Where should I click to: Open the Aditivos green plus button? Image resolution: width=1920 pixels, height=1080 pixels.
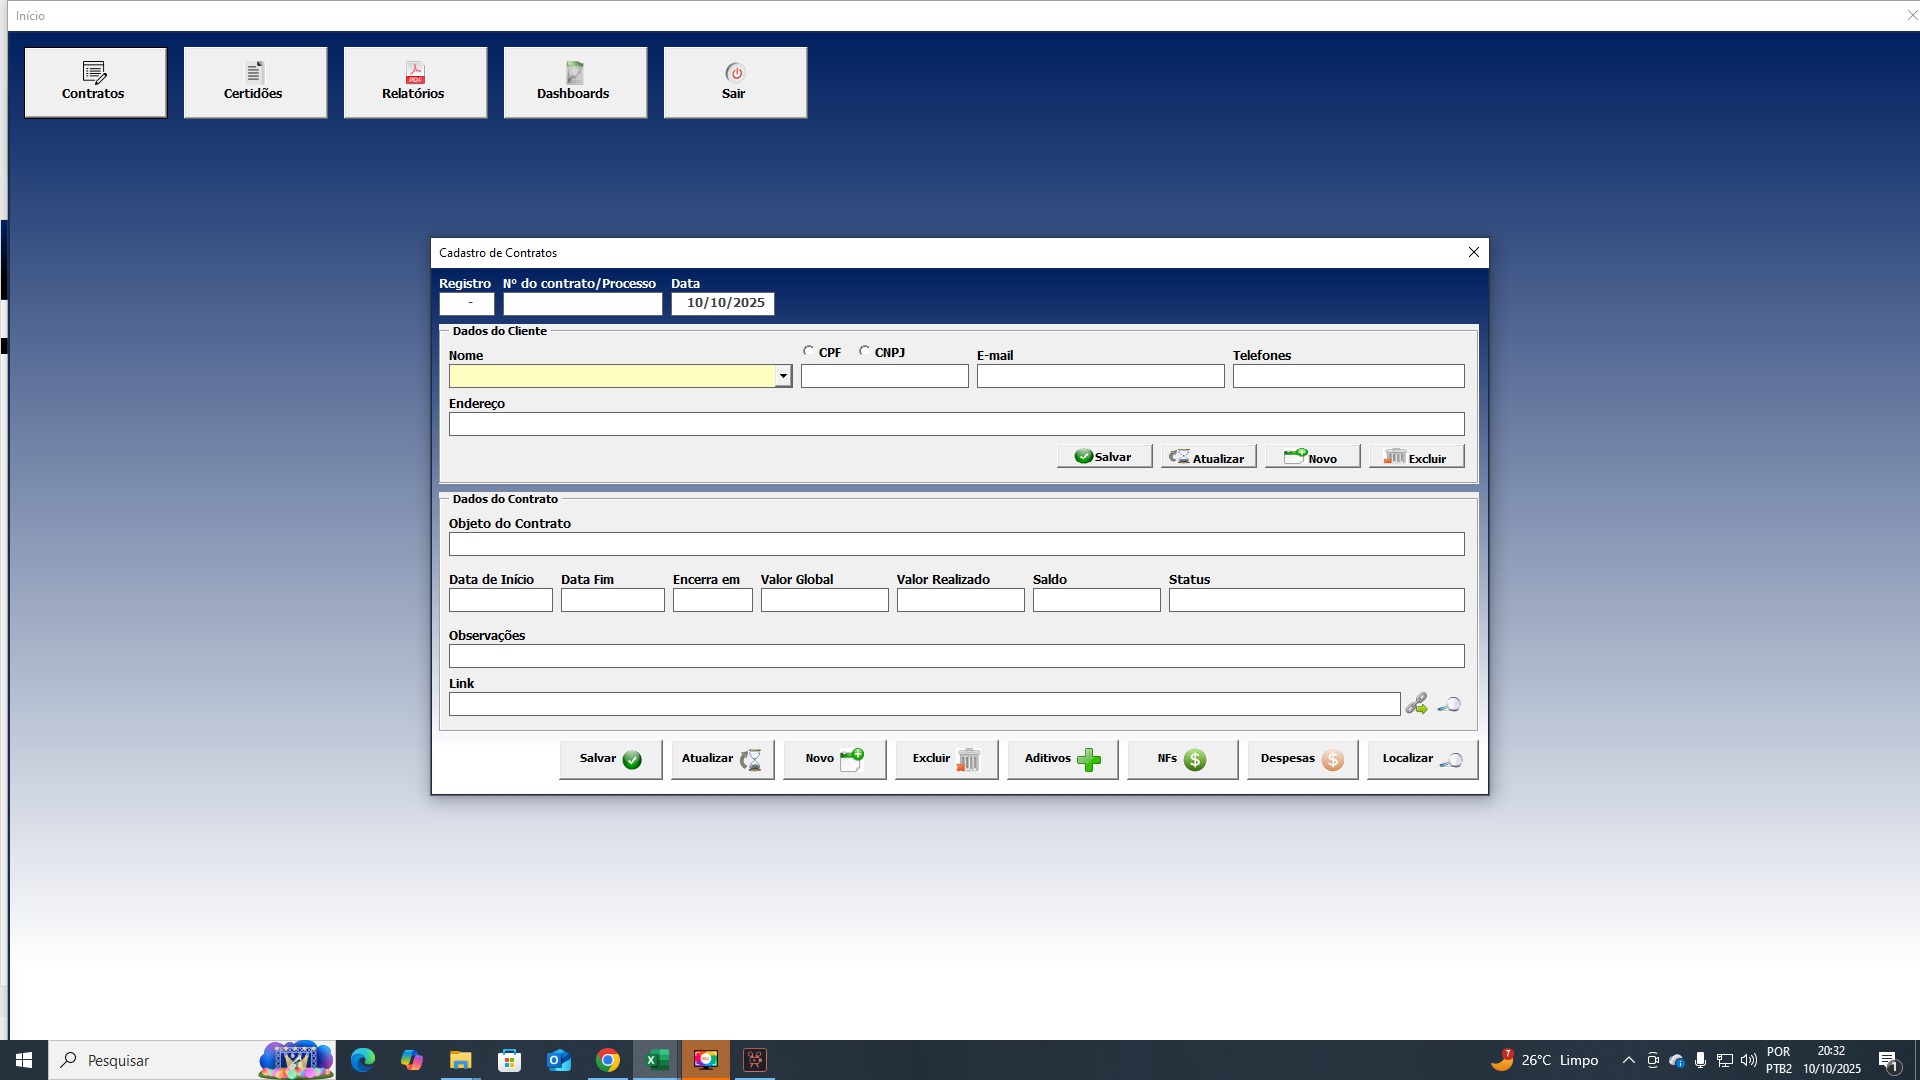click(x=1062, y=759)
